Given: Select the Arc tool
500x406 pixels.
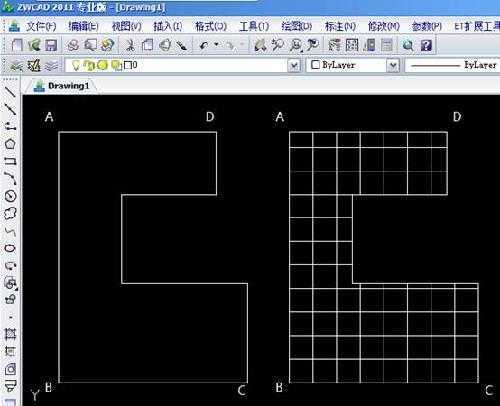Looking at the screenshot, I should (11, 179).
